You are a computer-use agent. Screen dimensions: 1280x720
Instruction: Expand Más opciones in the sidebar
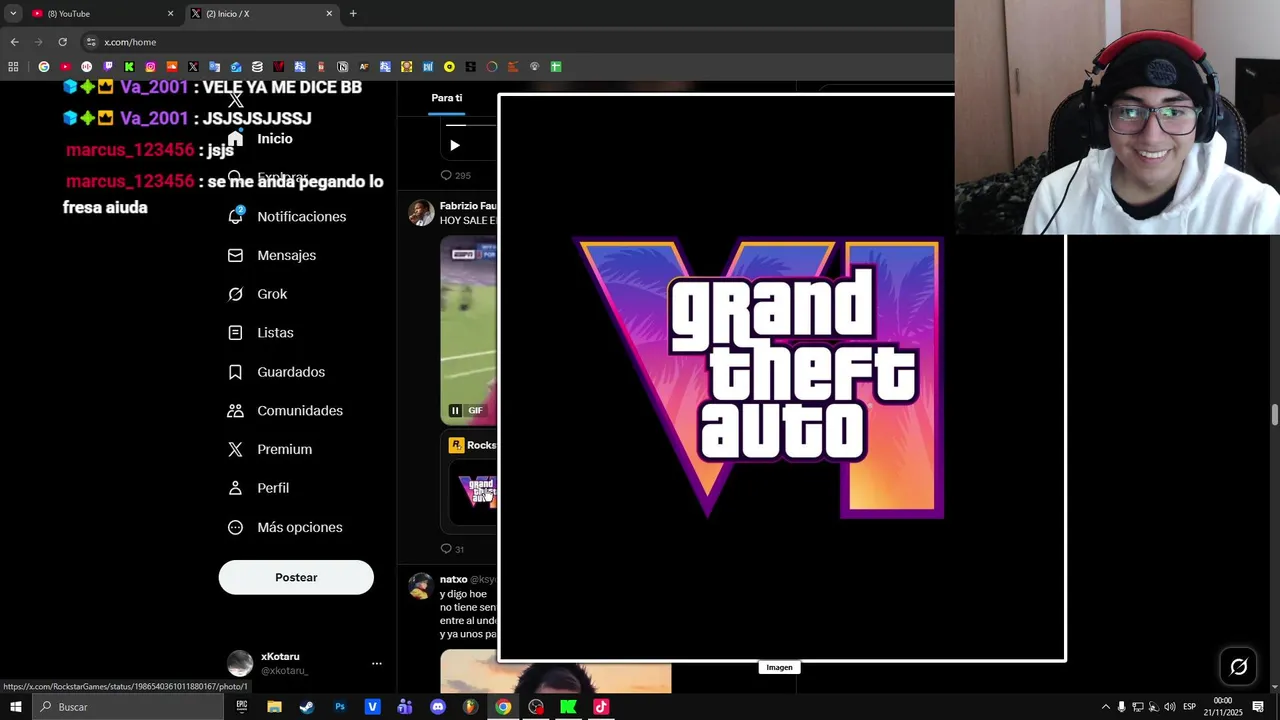(285, 527)
